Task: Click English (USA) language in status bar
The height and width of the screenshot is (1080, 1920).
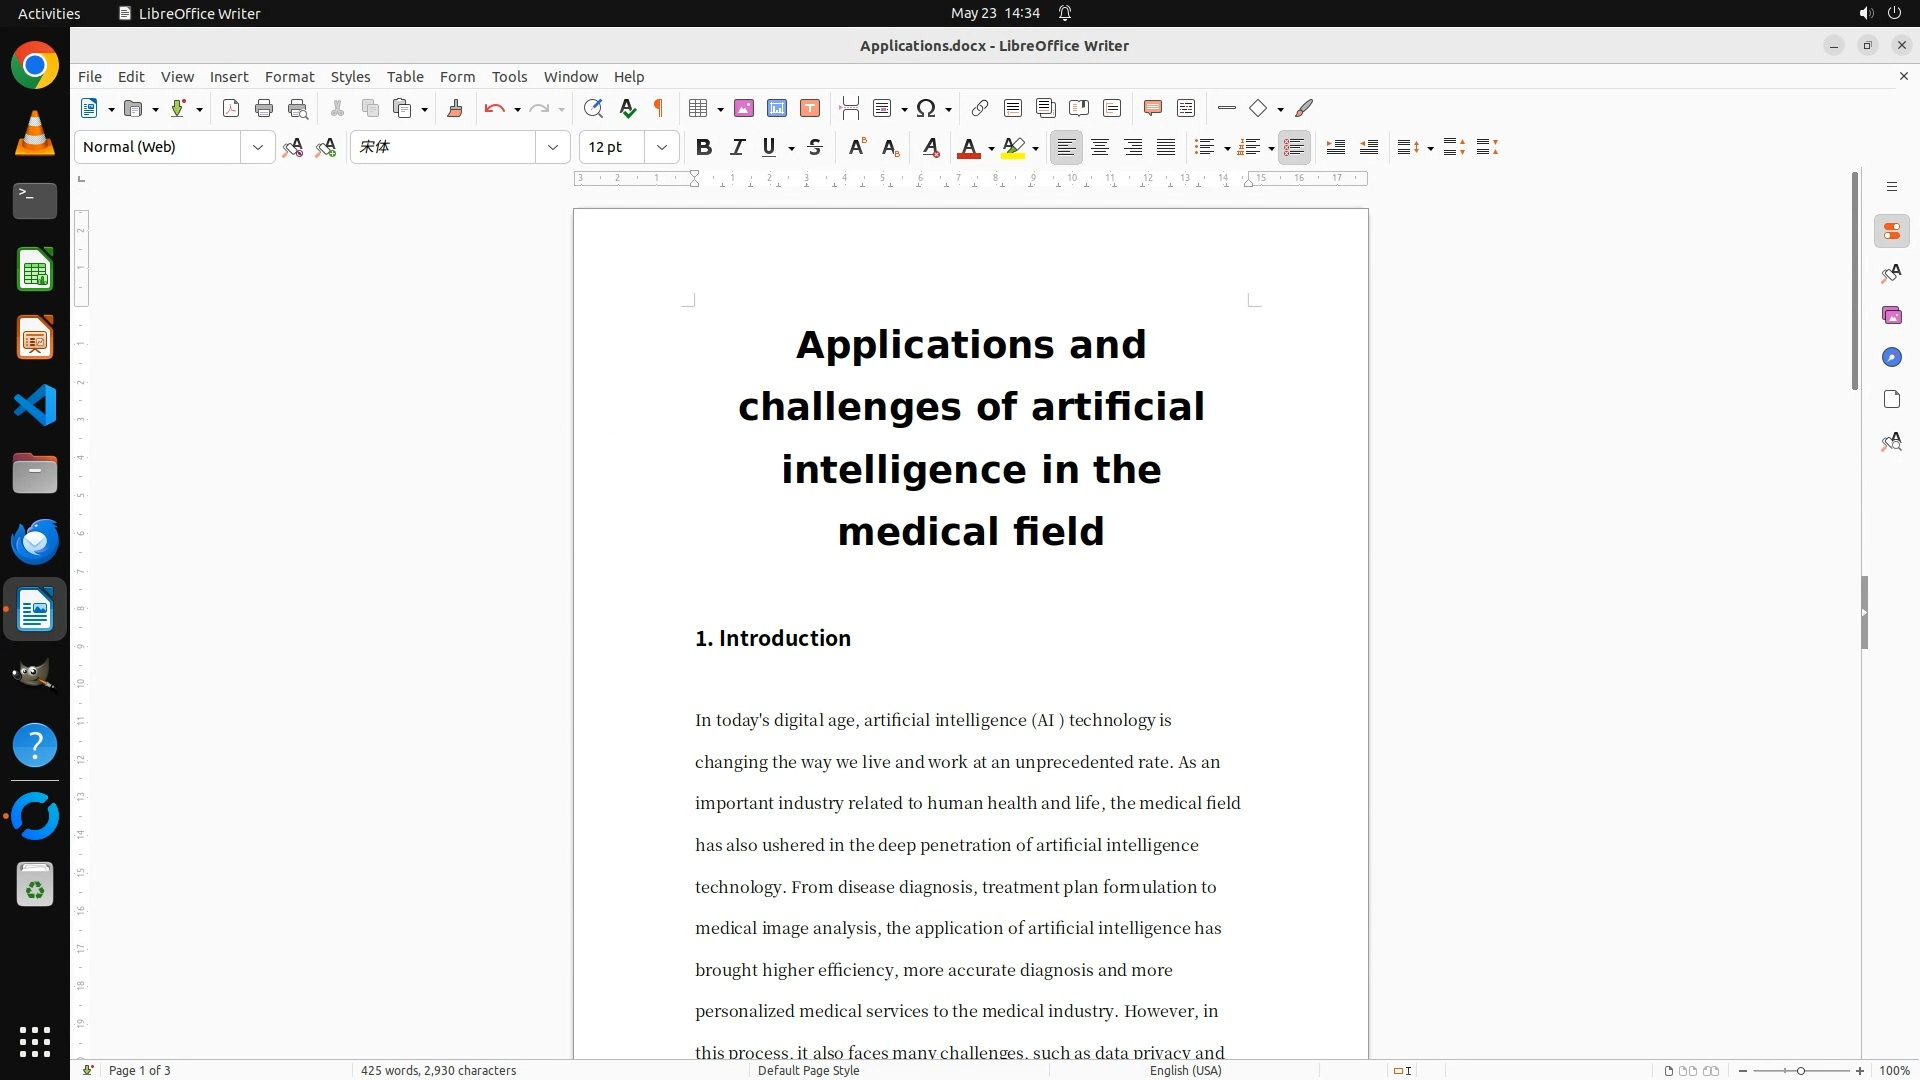Action: (x=1185, y=1071)
